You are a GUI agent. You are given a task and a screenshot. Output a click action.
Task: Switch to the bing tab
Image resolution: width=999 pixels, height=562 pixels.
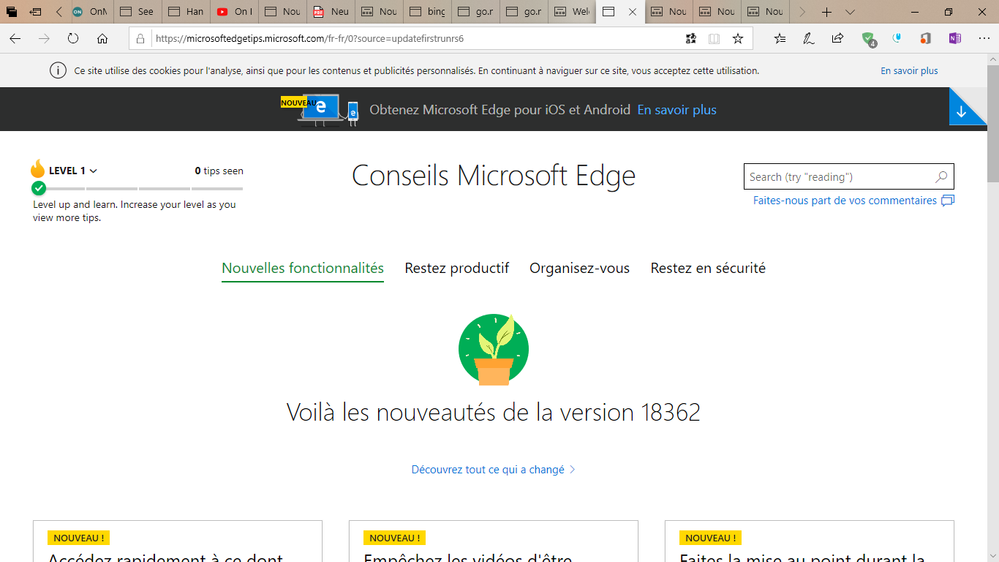pyautogui.click(x=428, y=11)
